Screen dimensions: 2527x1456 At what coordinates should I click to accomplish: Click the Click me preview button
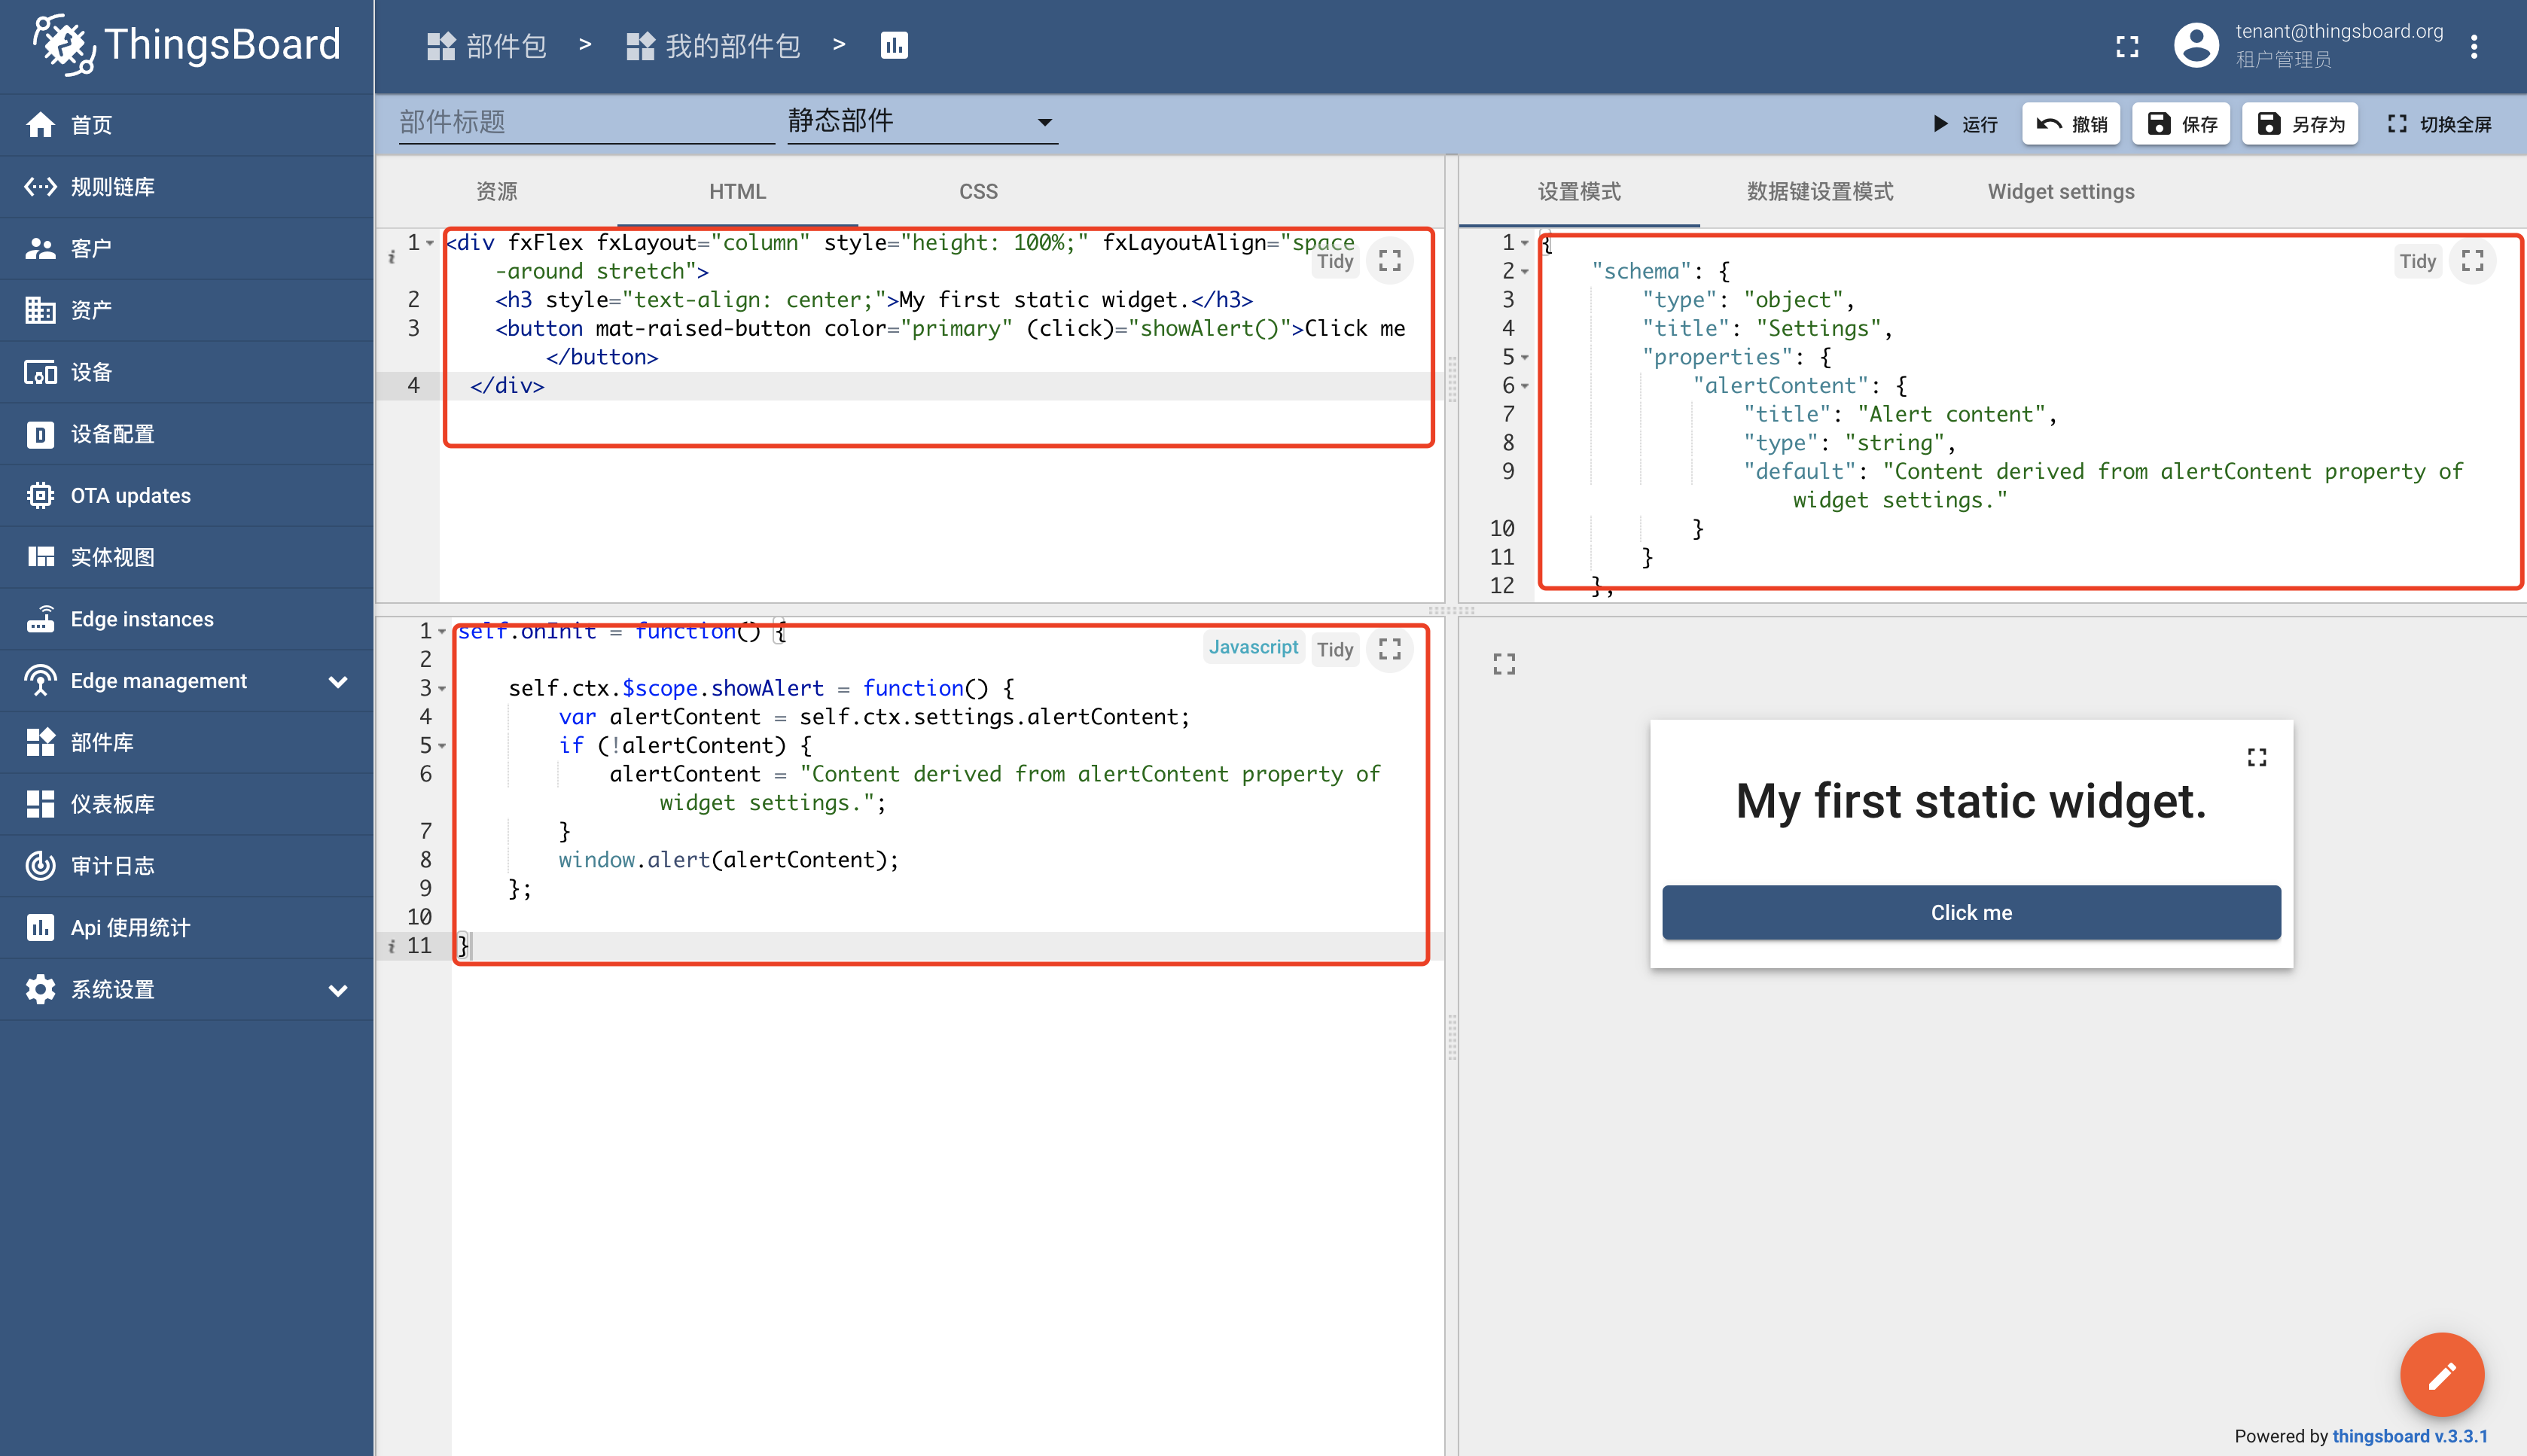(1971, 912)
